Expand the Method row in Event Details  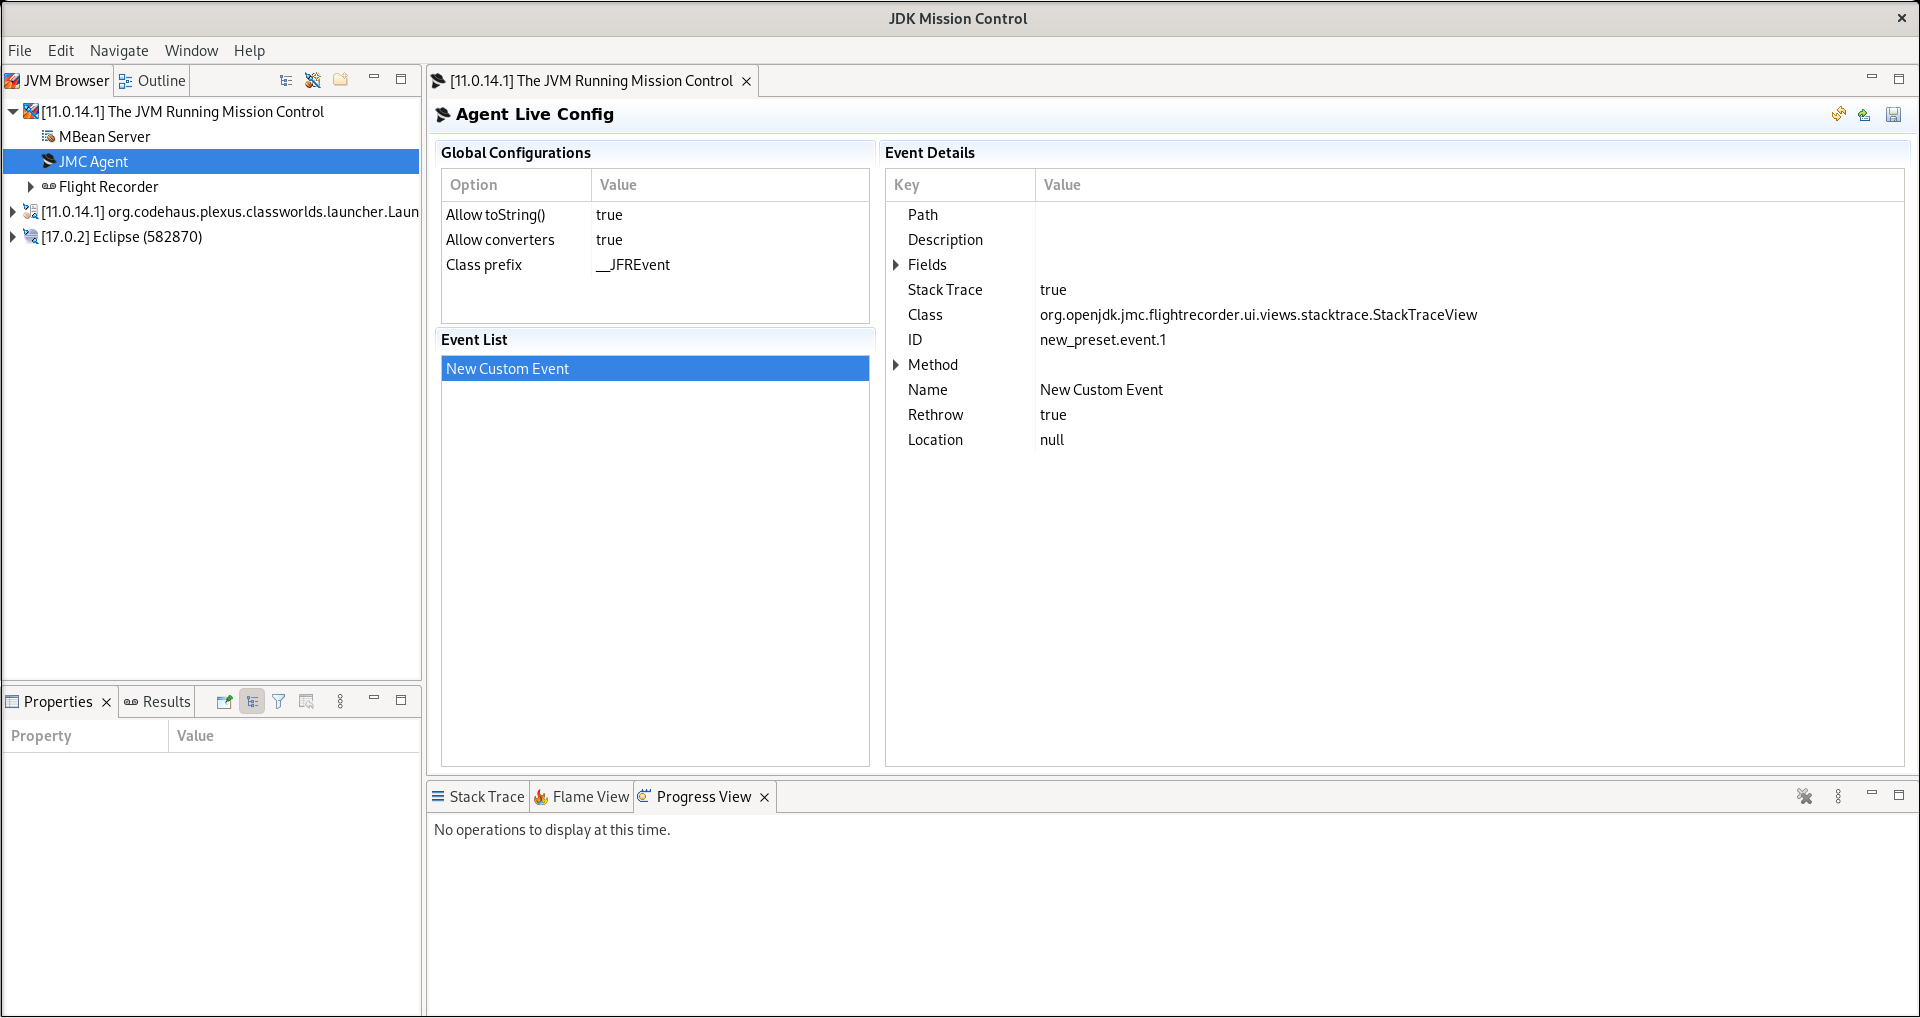pyautogui.click(x=896, y=365)
